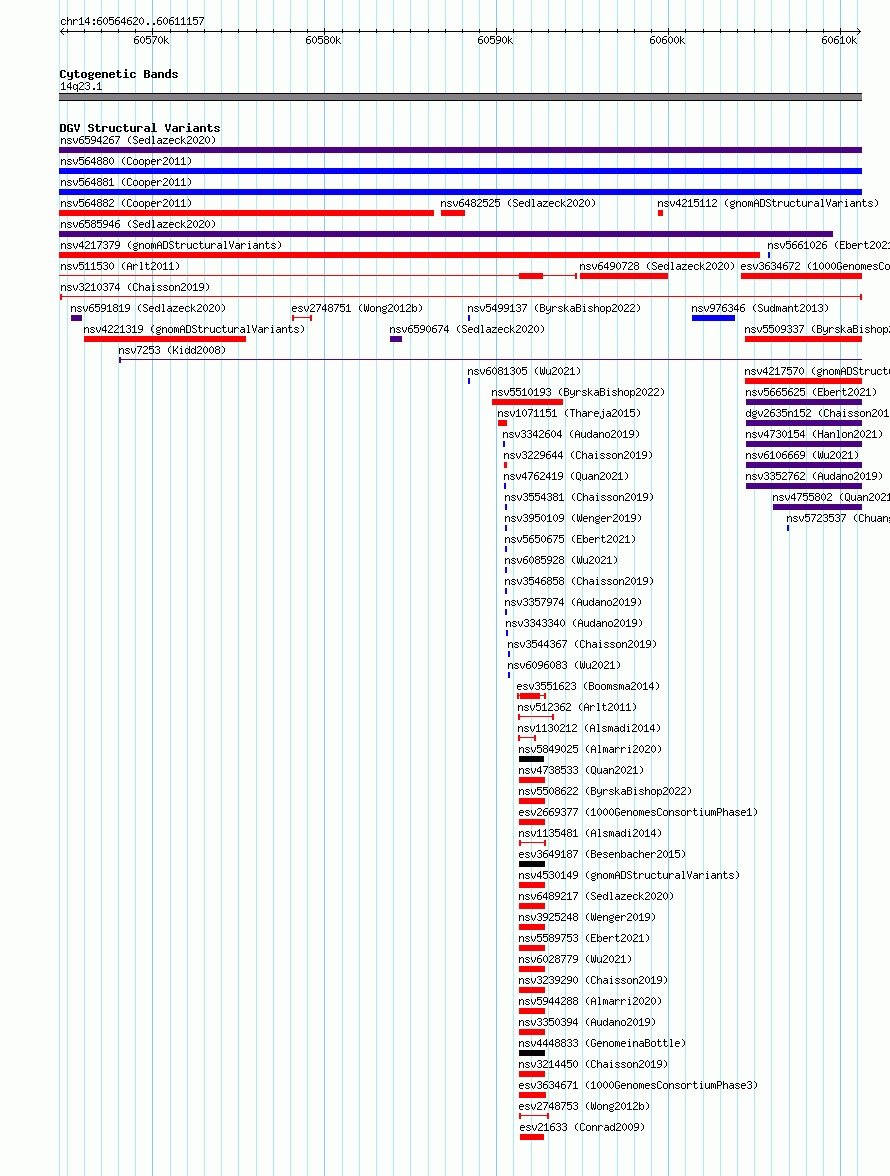890x1176 pixels.
Task: Select nsv1071151 (Thareja2015) label
Action: tap(569, 413)
